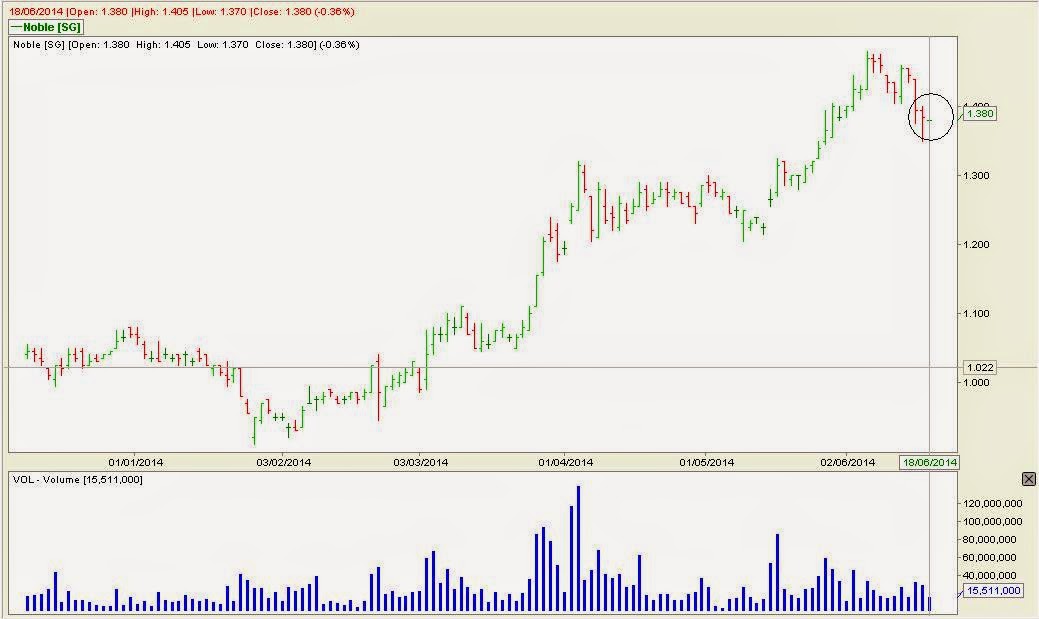Click the 1.022 crosshair price label
The image size is (1039, 619).
pyautogui.click(x=980, y=367)
